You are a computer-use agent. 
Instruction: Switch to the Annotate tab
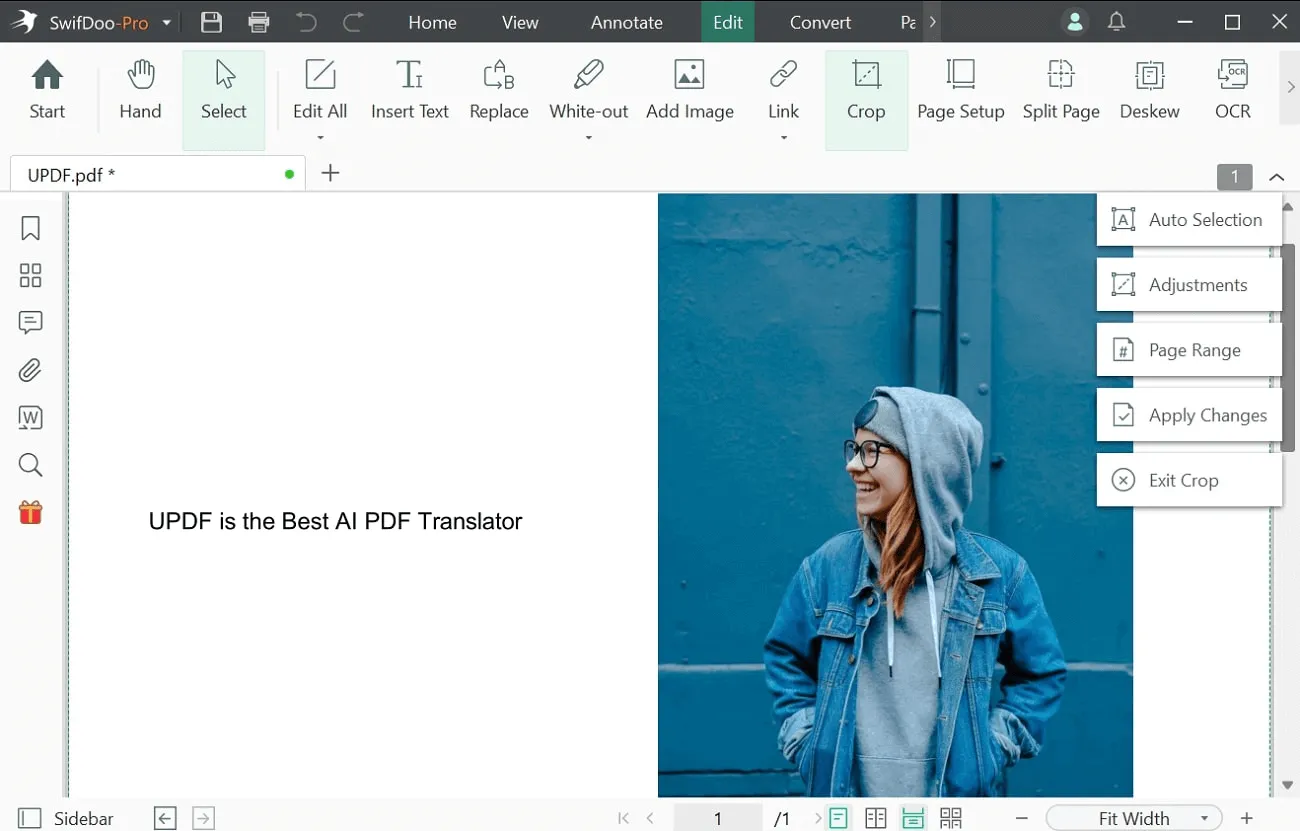626,21
